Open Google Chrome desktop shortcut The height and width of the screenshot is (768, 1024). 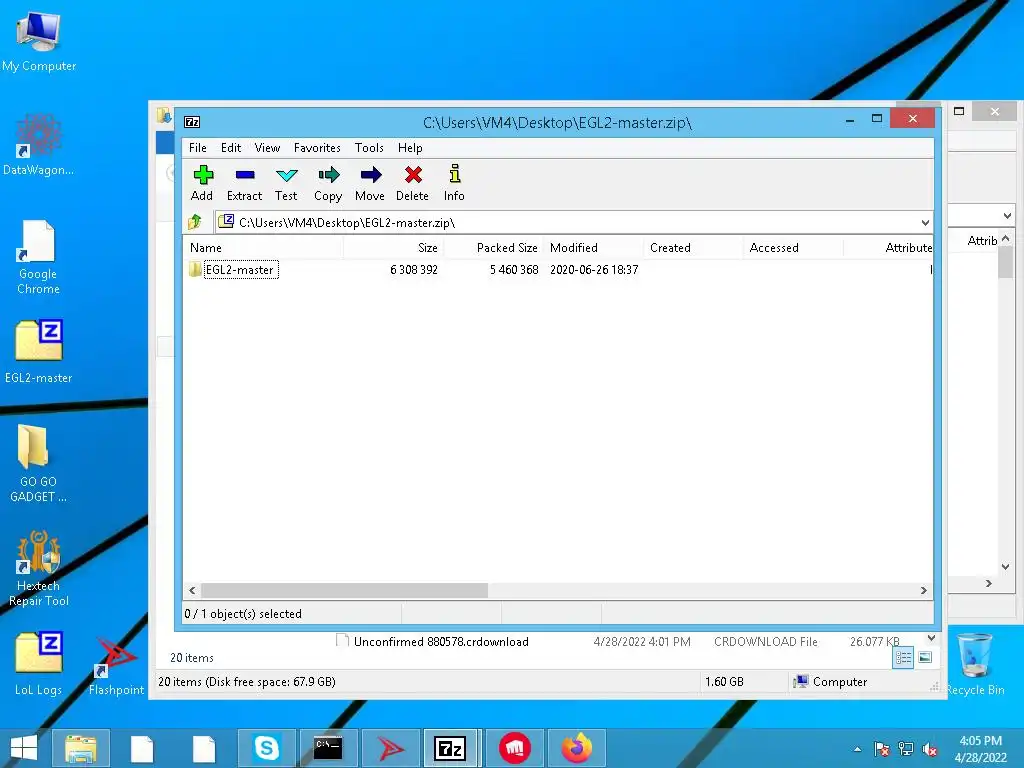39,257
